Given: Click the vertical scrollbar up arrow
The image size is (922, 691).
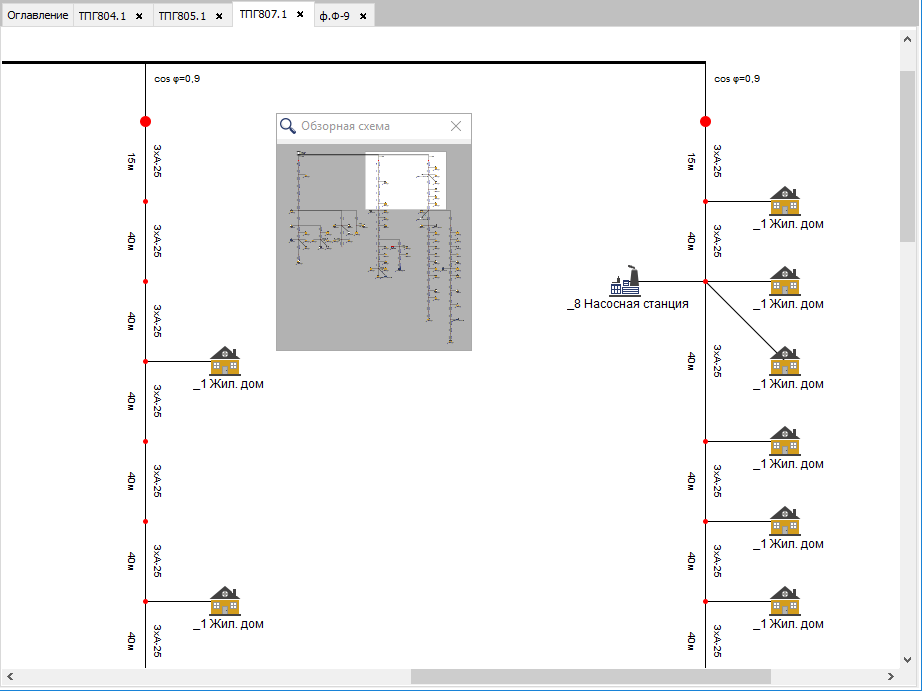Looking at the screenshot, I should [907, 39].
